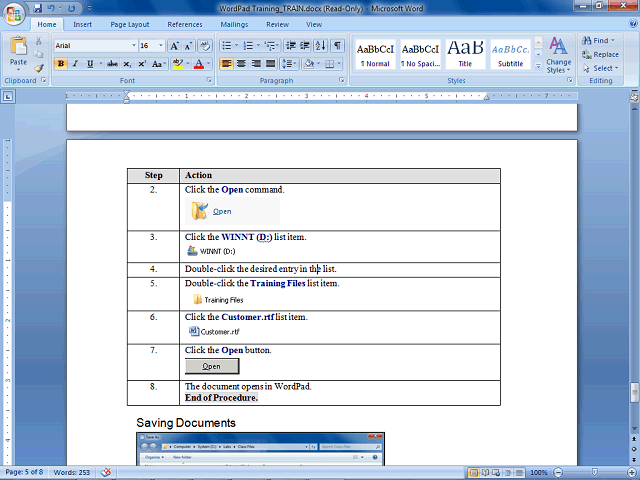Switch to the Insert tab
The image size is (640, 480).
pos(82,24)
